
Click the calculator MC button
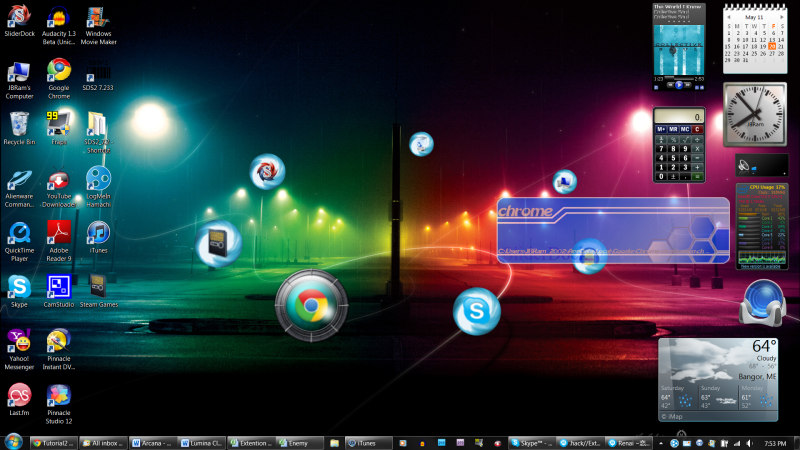point(685,130)
